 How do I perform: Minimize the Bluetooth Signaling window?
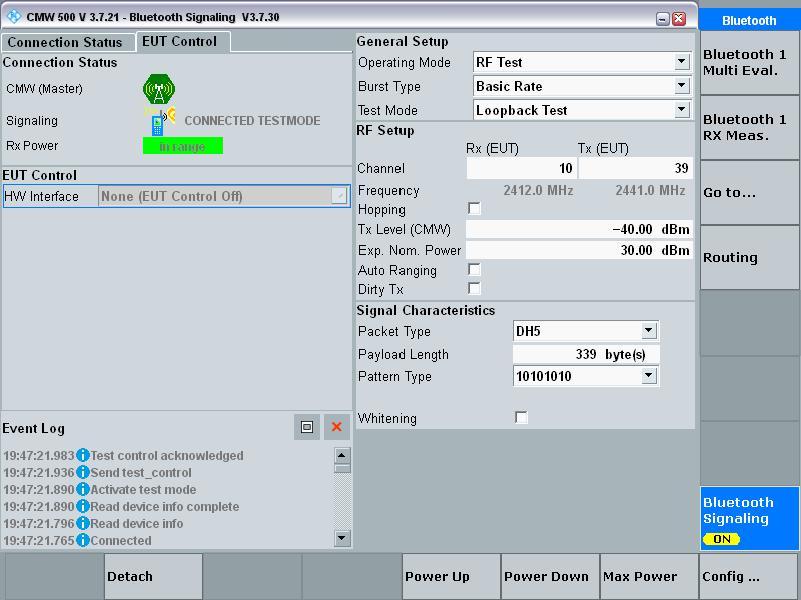point(663,19)
